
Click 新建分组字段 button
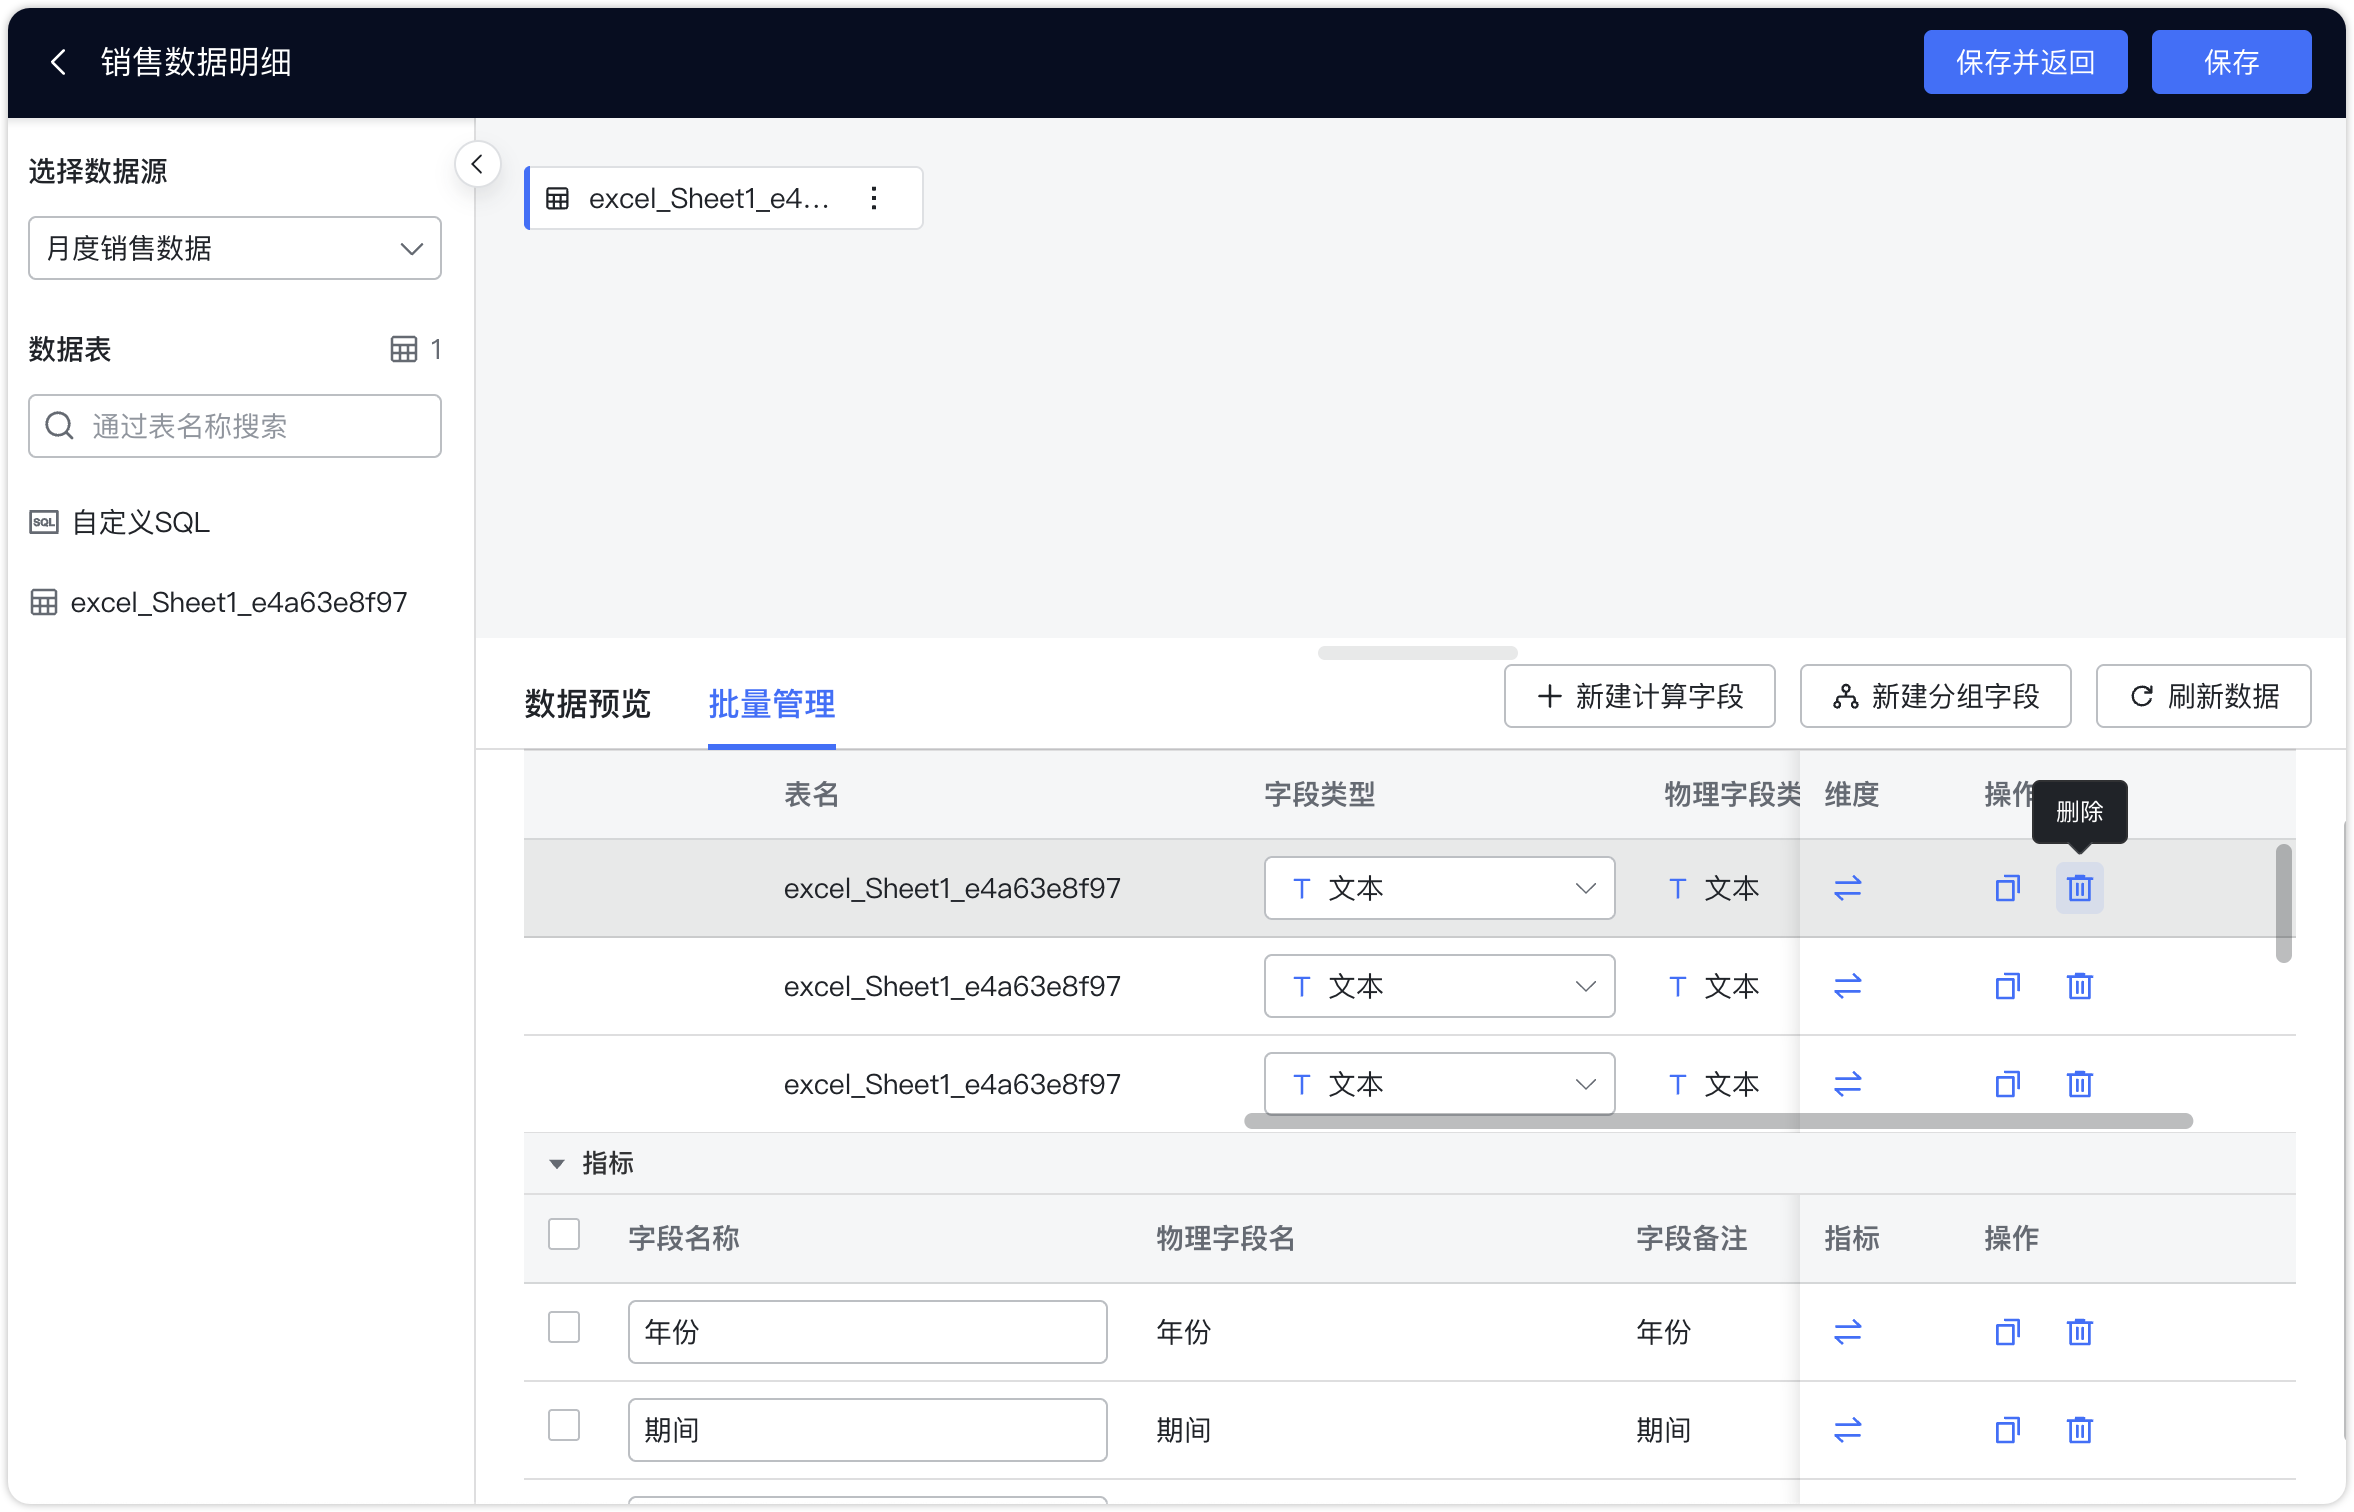pos(1935,696)
